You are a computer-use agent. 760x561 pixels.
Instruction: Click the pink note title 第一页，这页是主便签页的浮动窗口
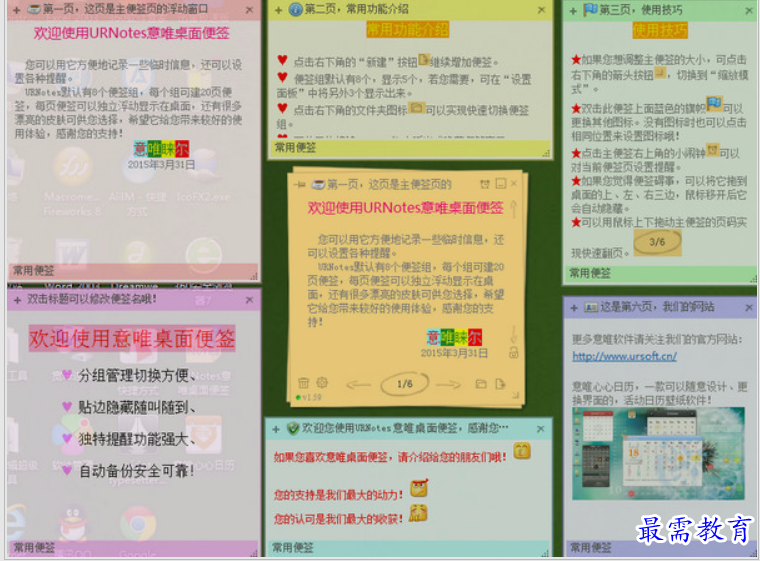tap(125, 9)
